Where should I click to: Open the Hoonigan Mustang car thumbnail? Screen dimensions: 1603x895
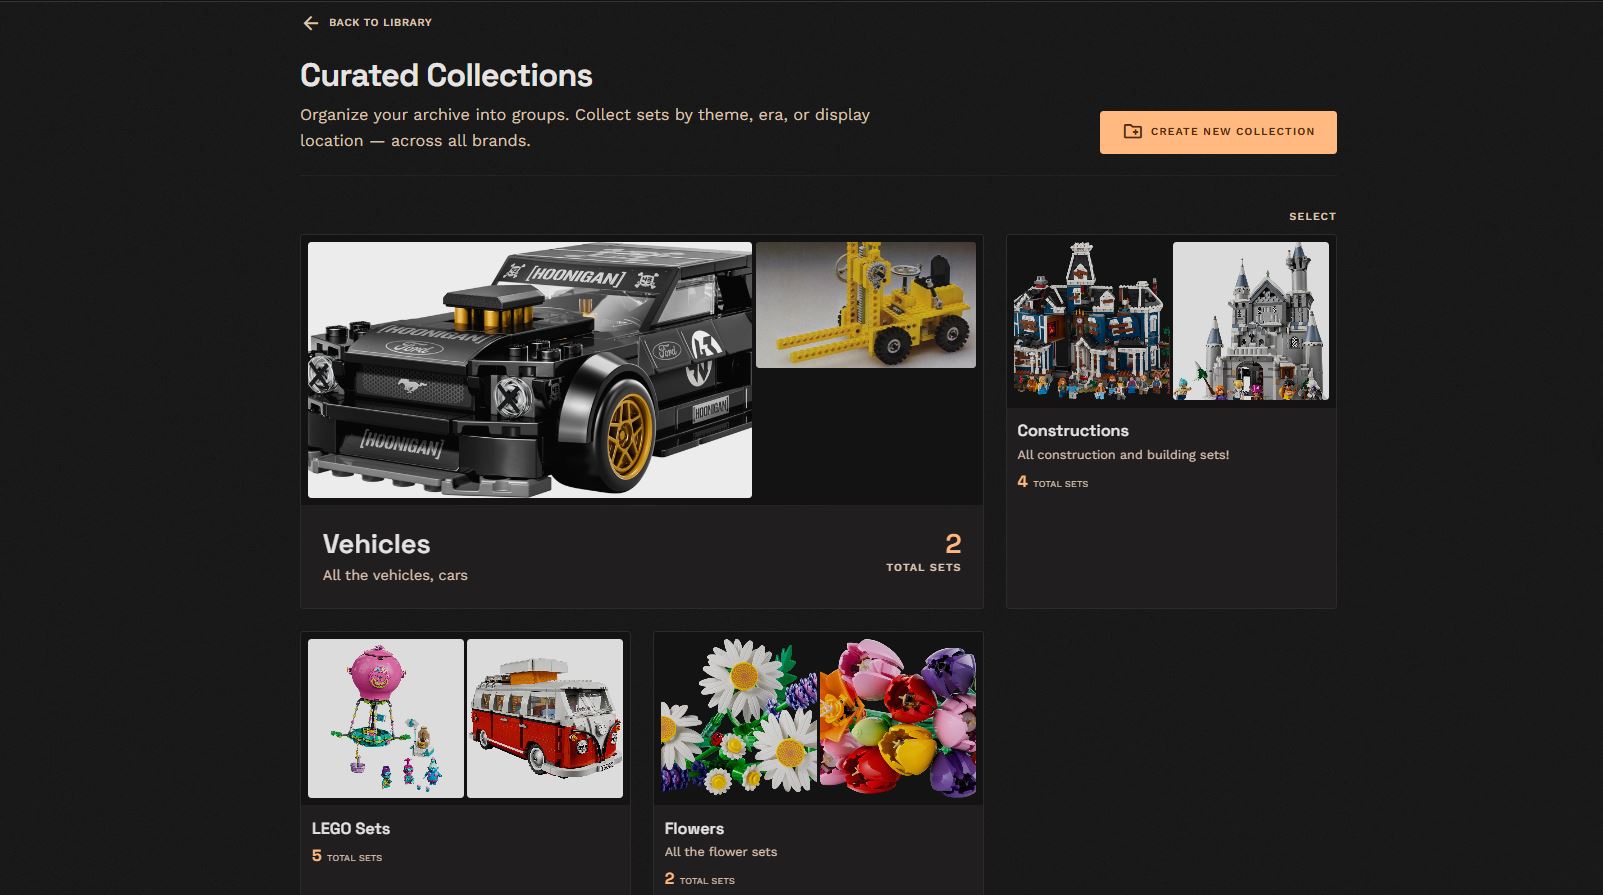(530, 370)
